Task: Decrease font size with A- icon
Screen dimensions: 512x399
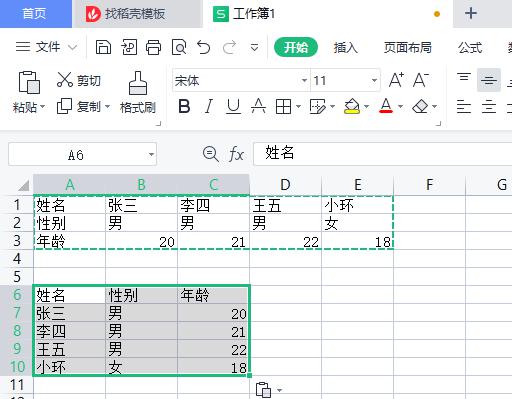Action: coord(421,80)
